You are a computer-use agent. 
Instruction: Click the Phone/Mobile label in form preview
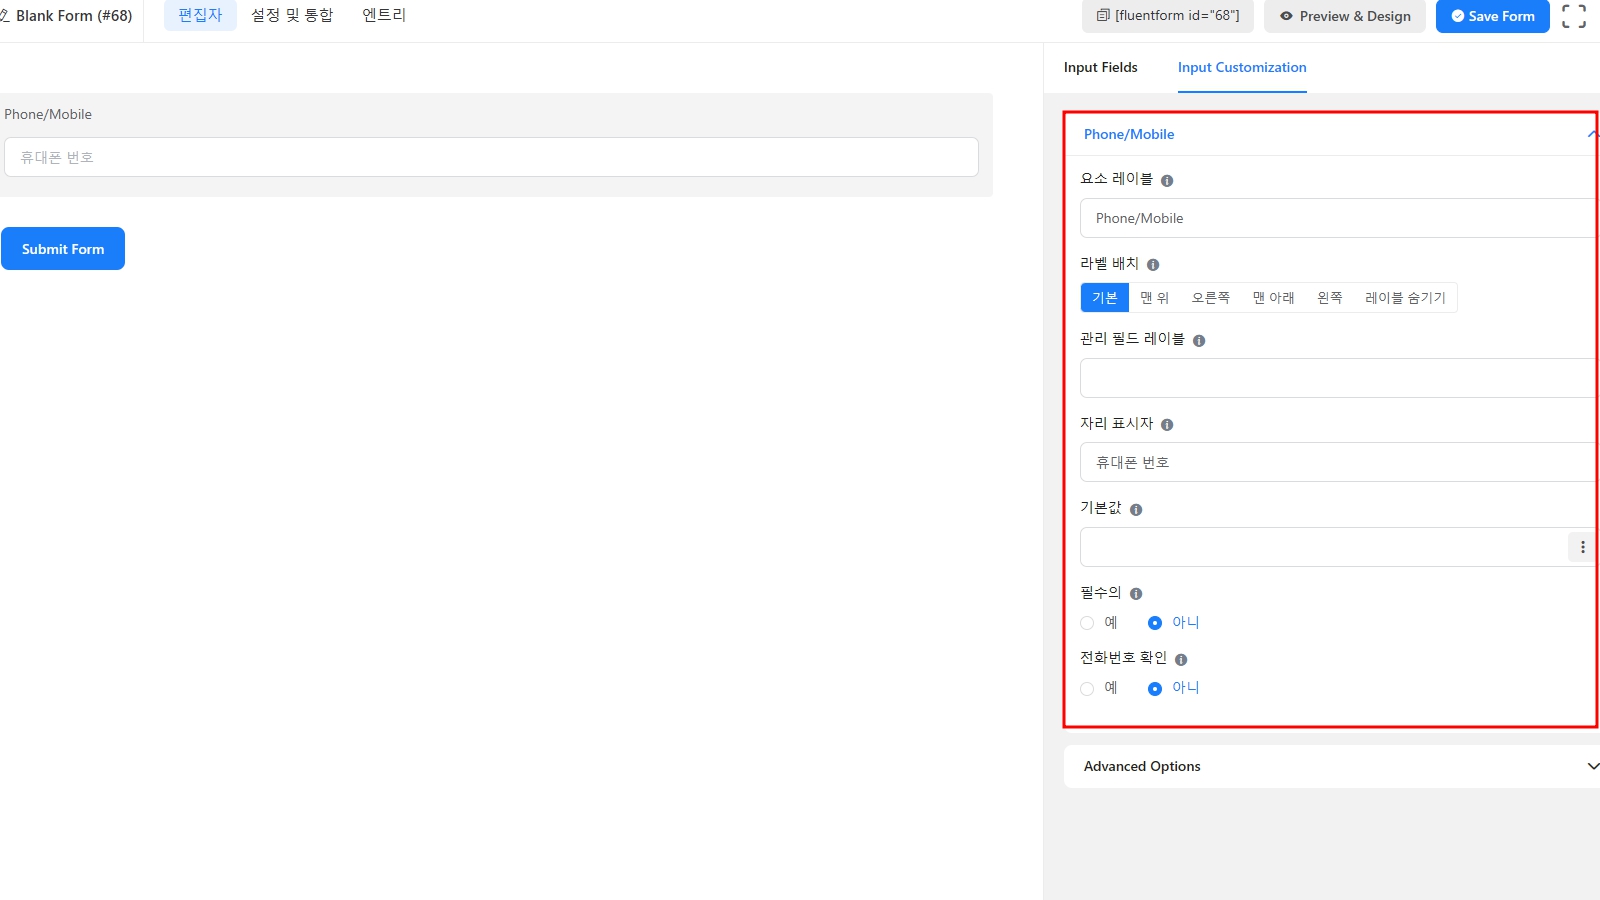coord(48,114)
